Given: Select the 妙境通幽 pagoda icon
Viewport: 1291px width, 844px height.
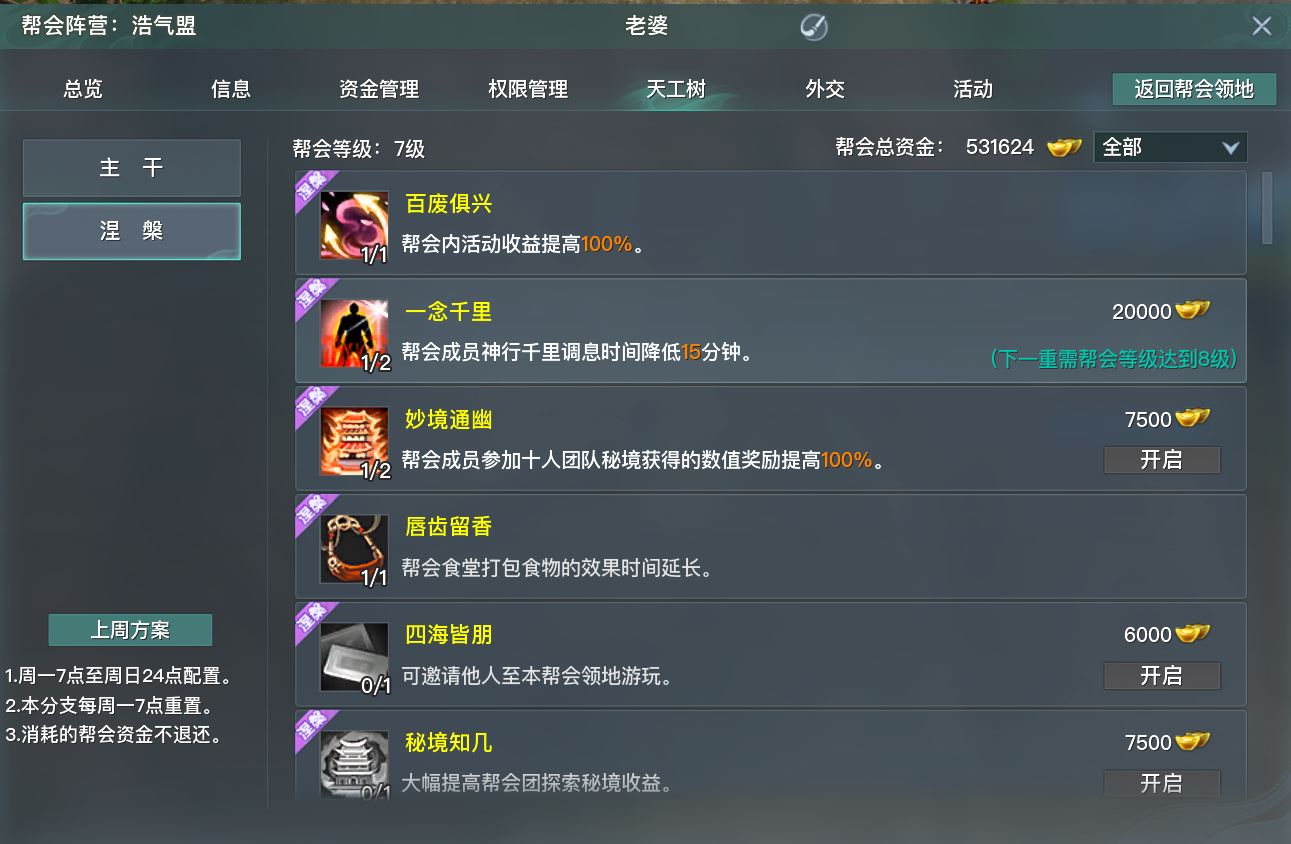Looking at the screenshot, I should coord(354,441).
